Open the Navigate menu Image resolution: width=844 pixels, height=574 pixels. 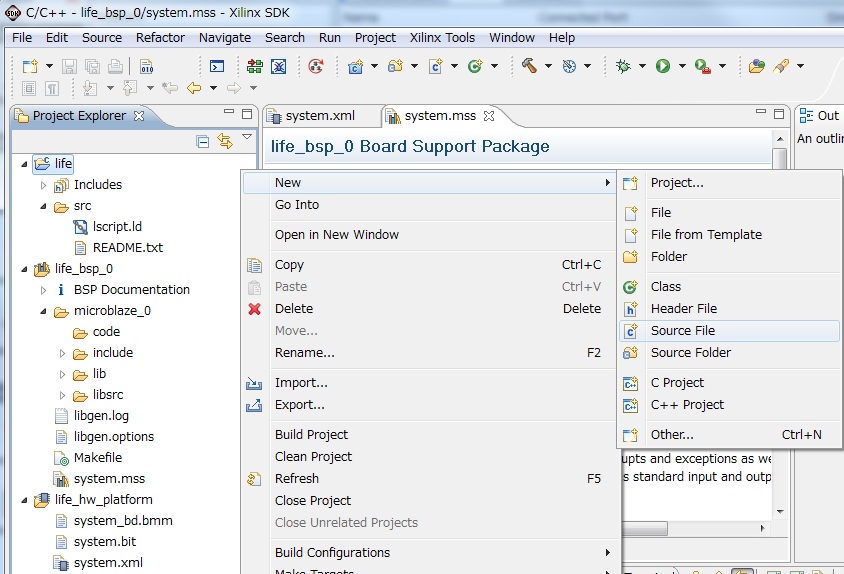pos(224,38)
